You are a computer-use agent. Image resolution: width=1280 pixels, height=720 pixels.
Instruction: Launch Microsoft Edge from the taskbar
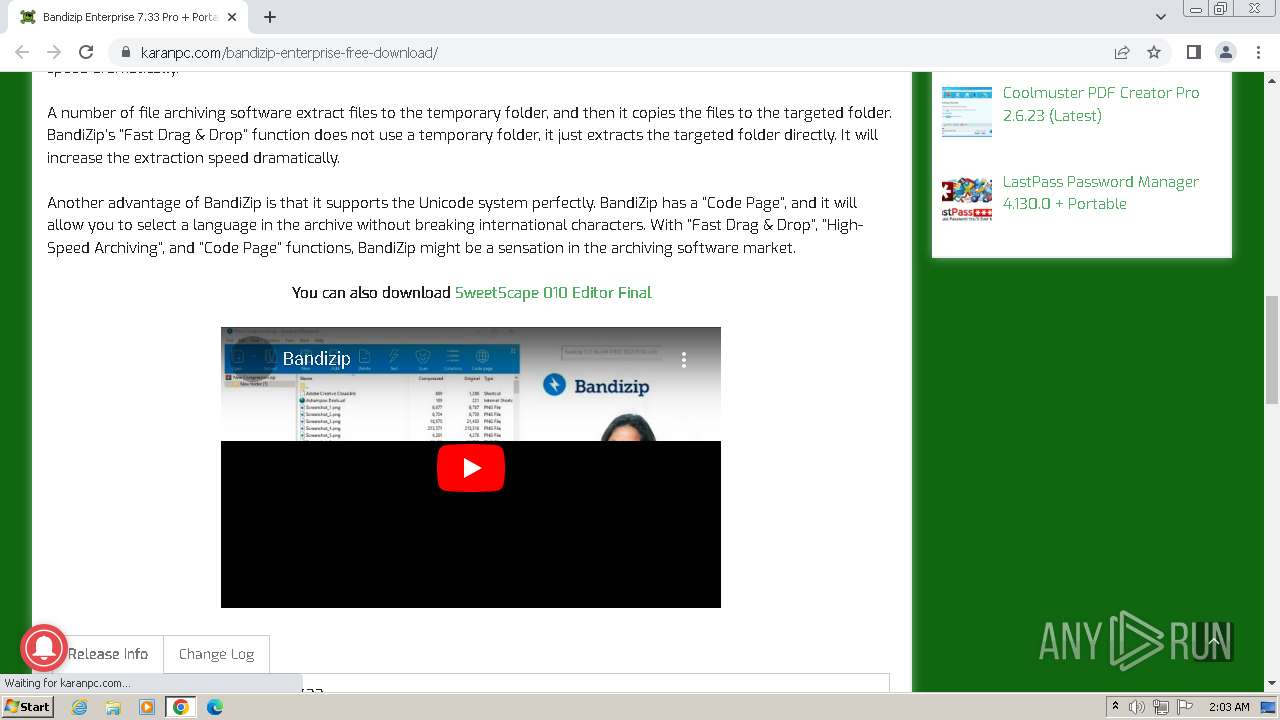pos(215,707)
